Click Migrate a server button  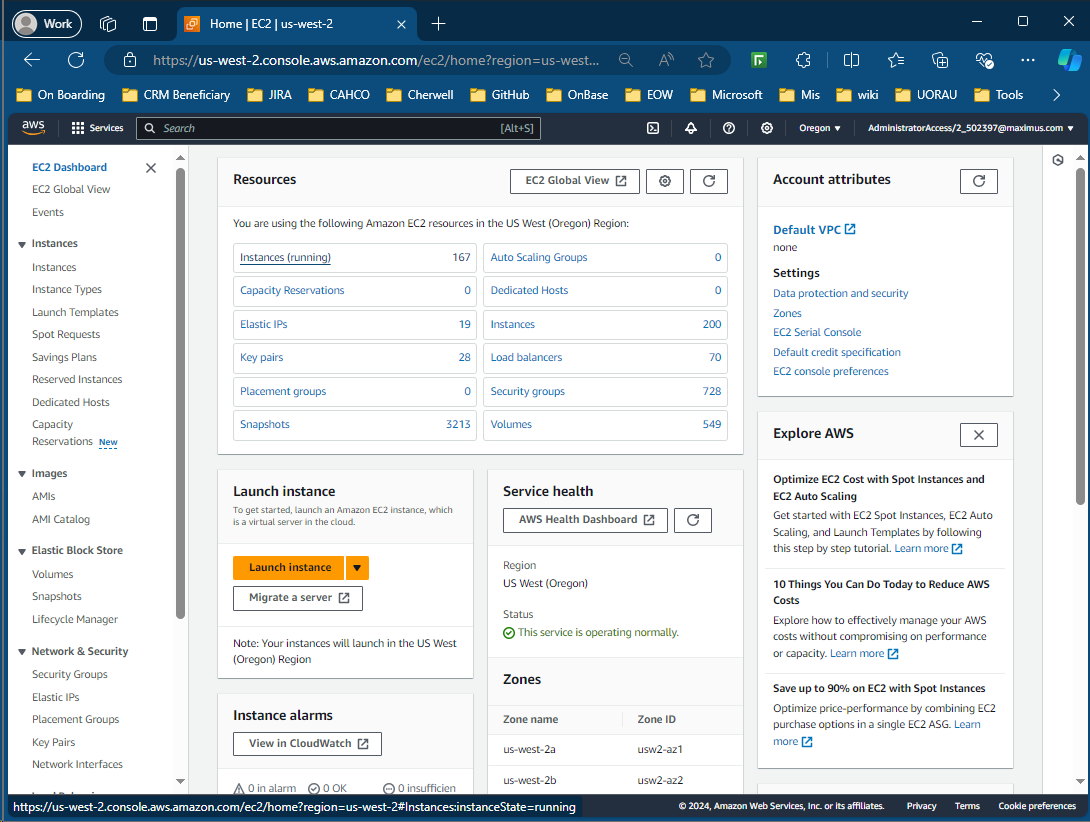[298, 598]
